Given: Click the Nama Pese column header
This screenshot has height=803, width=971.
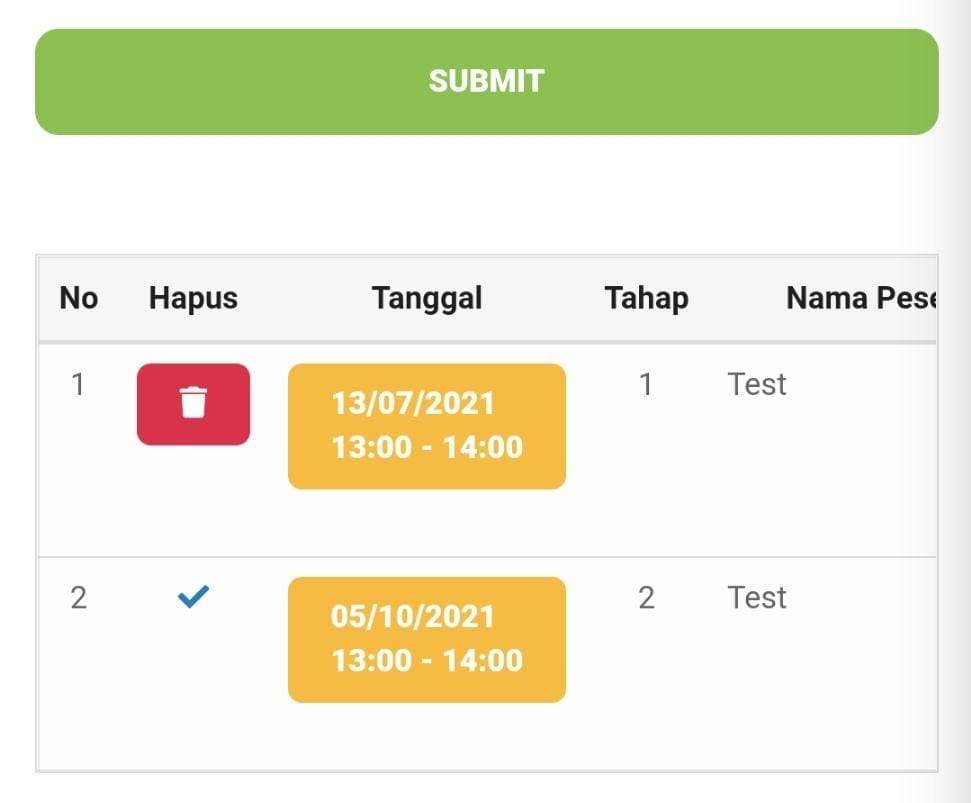Looking at the screenshot, I should tap(860, 298).
